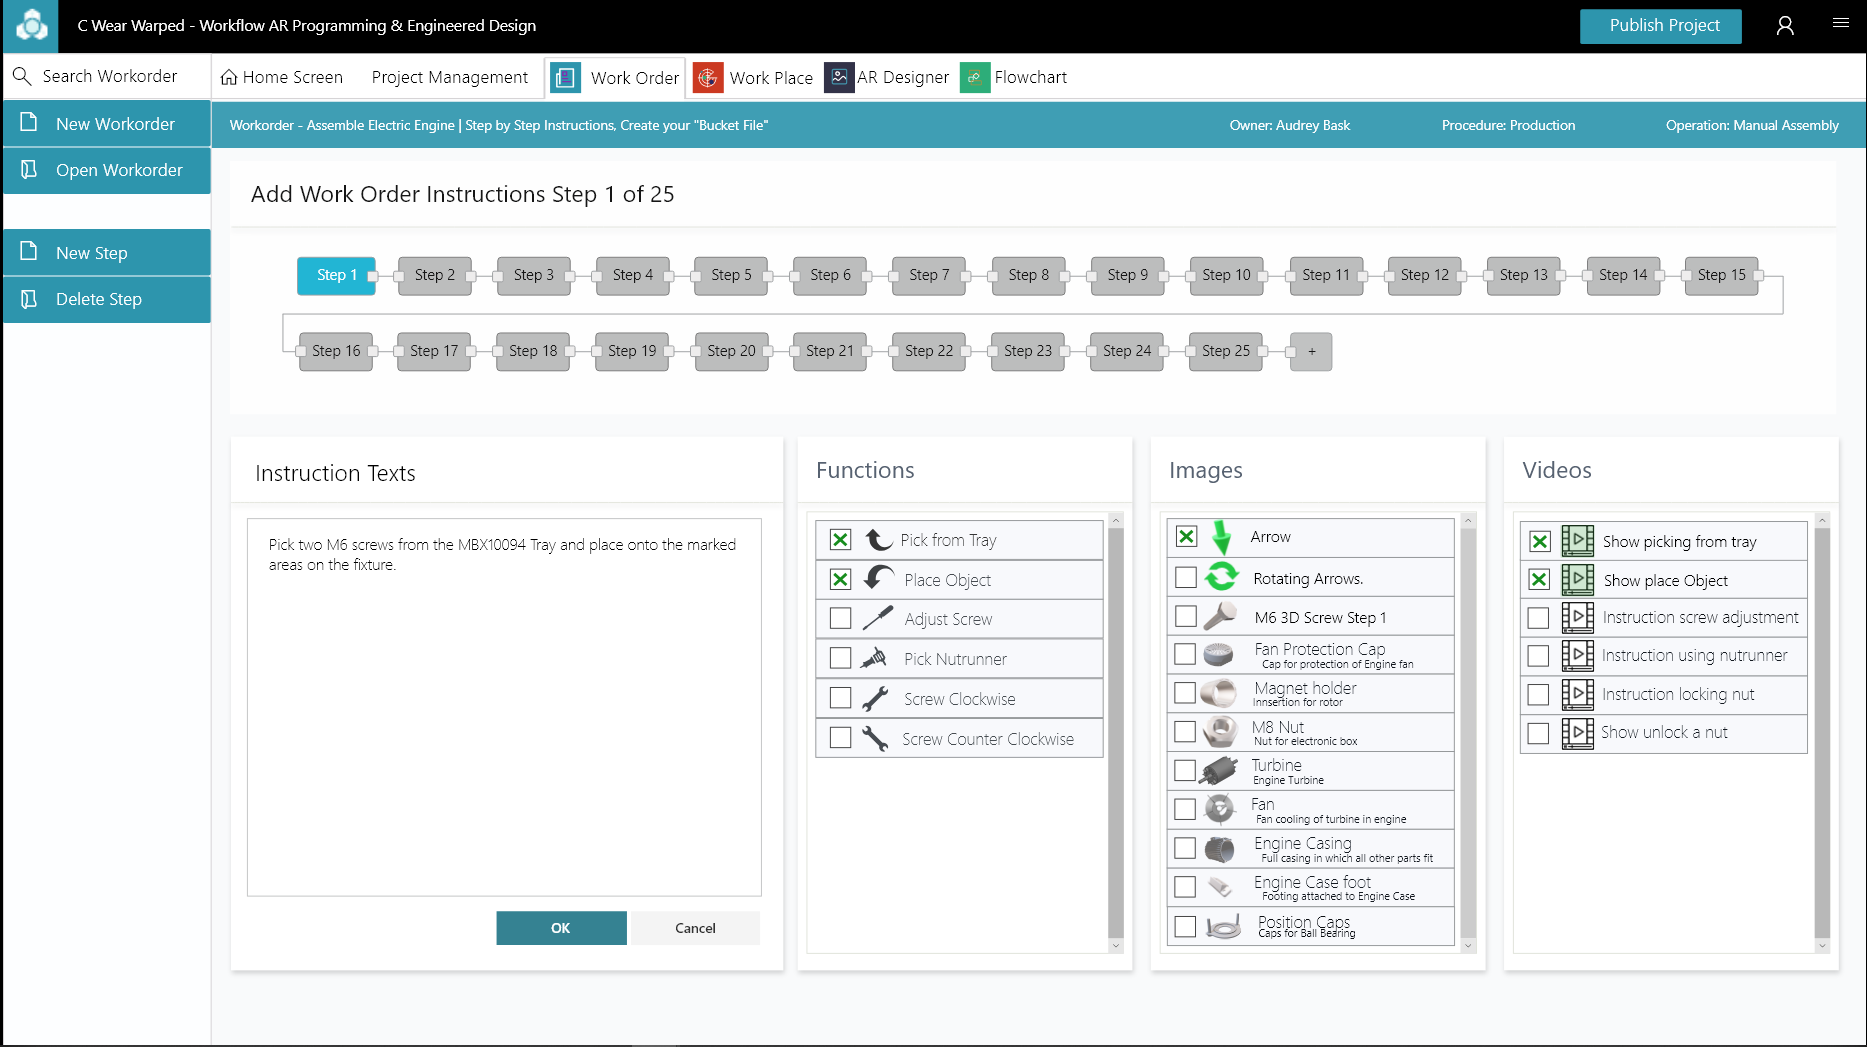Select Step 25 in the workflow
Image resolution: width=1867 pixels, height=1047 pixels.
tap(1226, 351)
